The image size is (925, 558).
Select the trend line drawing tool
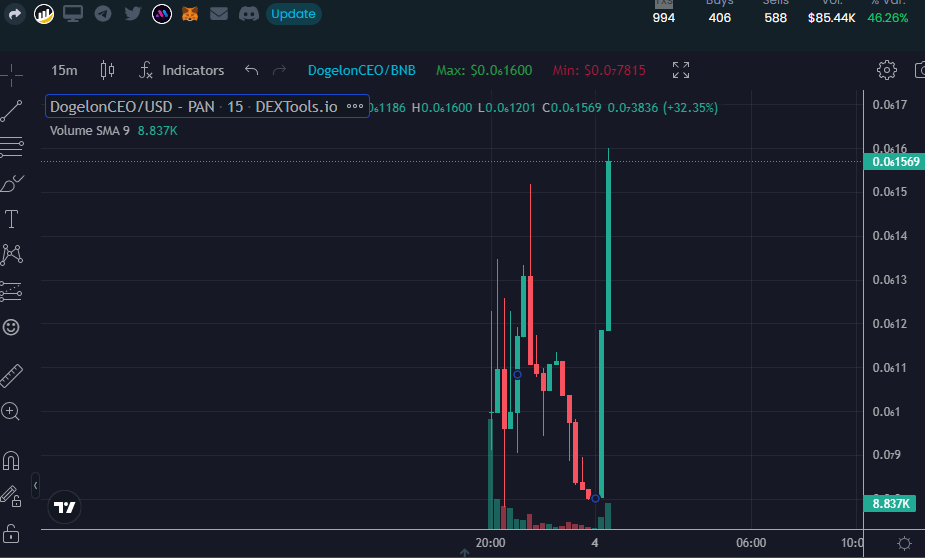[11, 111]
